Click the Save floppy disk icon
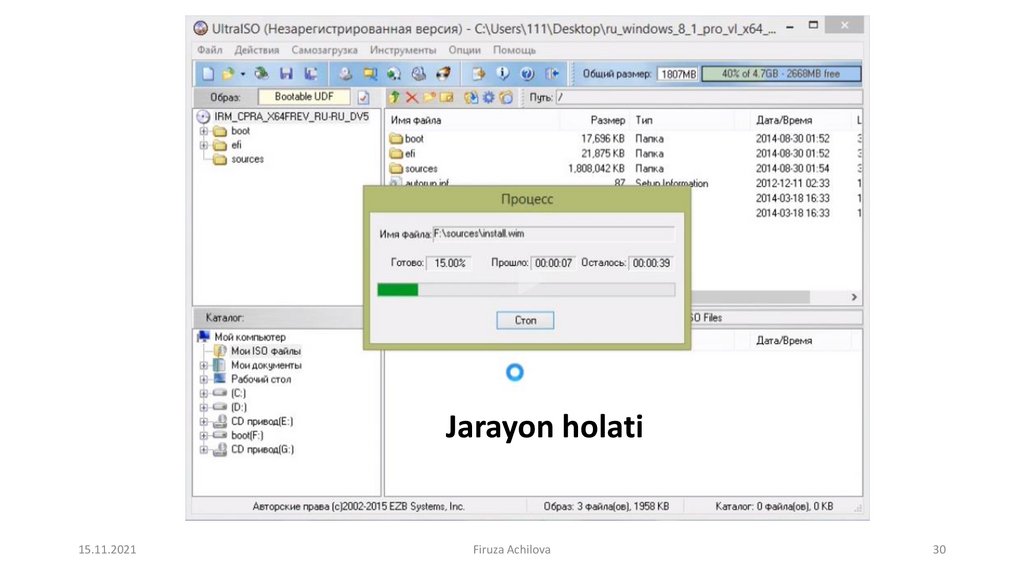 [286, 74]
